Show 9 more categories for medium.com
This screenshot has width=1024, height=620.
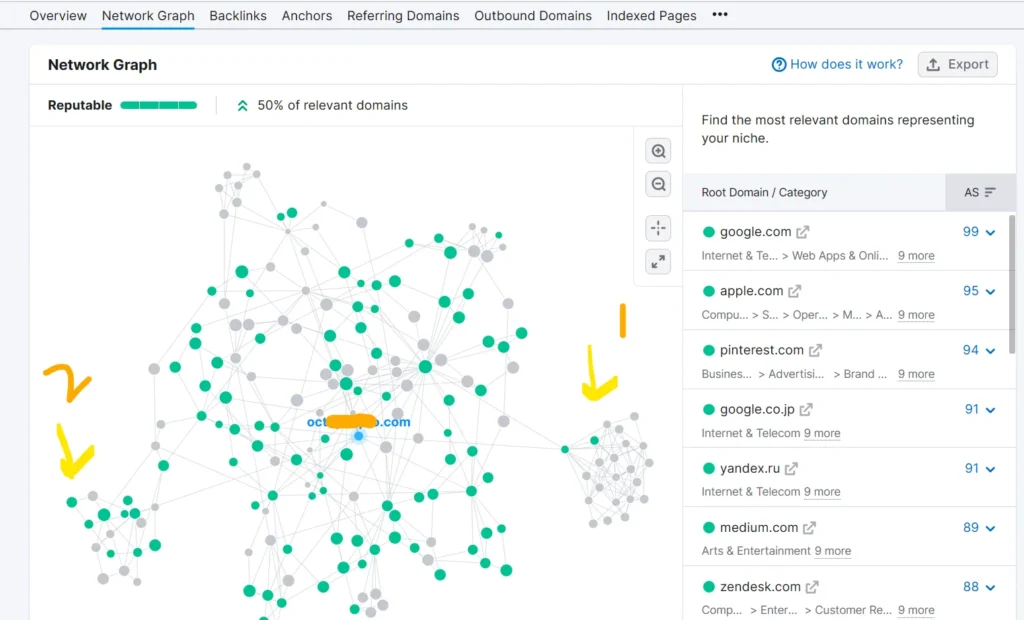click(x=833, y=551)
